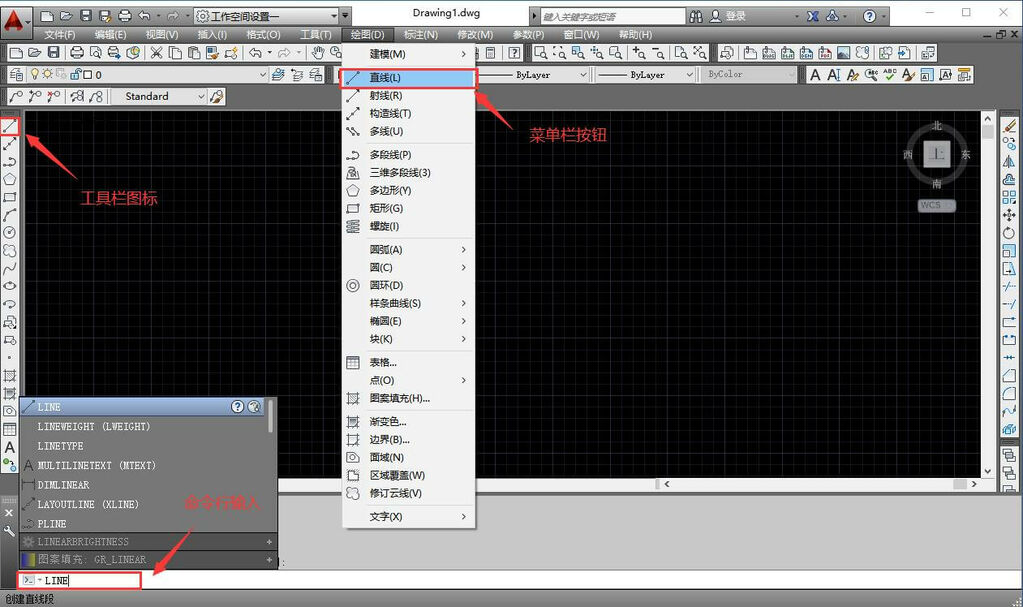Click the Multiline Text 'A' tool in left toolbar
This screenshot has height=607, width=1023.
[10, 447]
